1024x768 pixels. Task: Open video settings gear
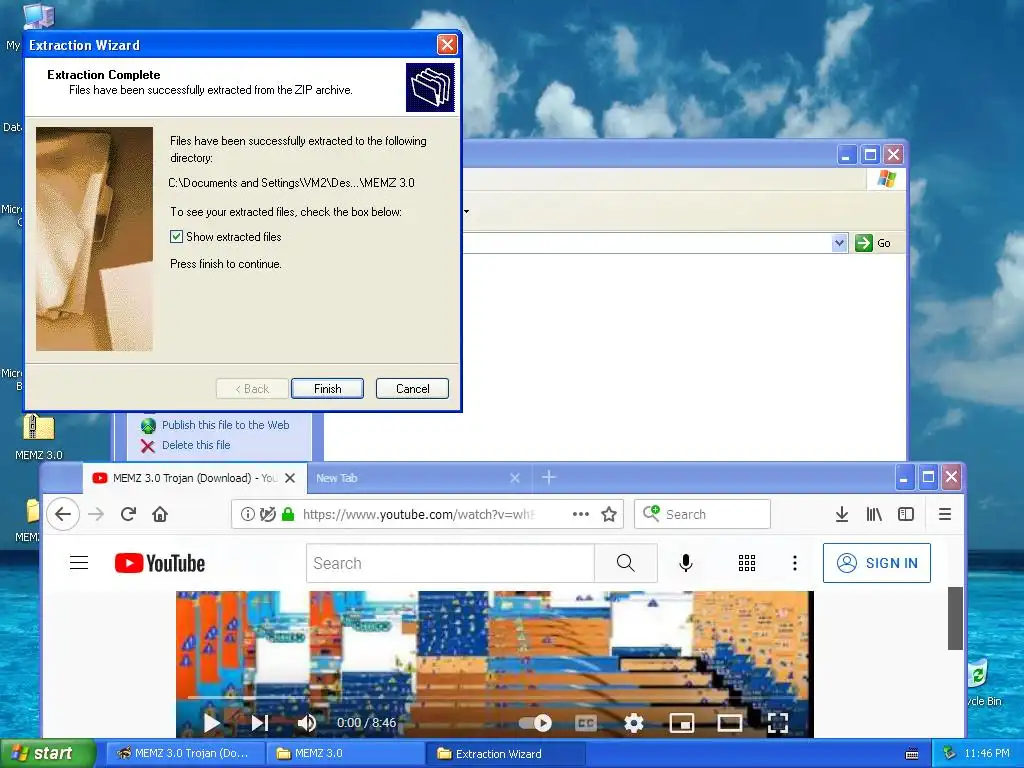(633, 723)
